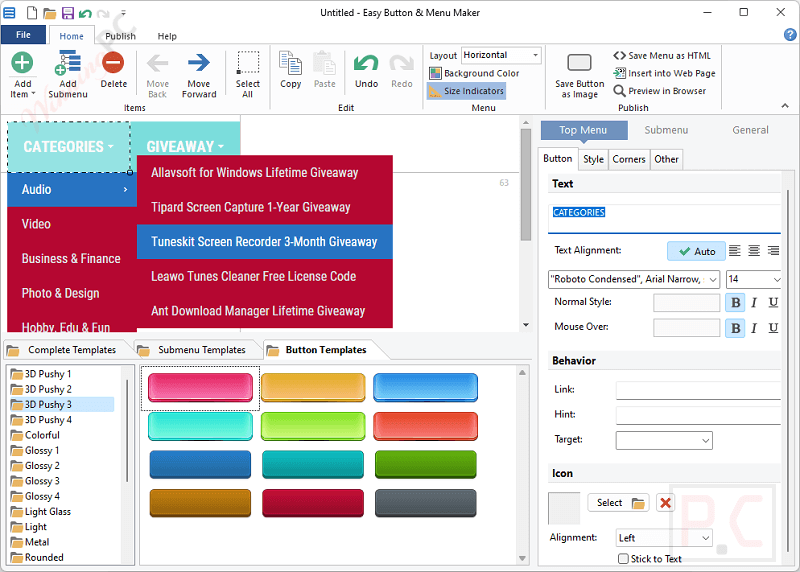Open the font size 14 dropdown
800x572 pixels.
click(x=754, y=279)
